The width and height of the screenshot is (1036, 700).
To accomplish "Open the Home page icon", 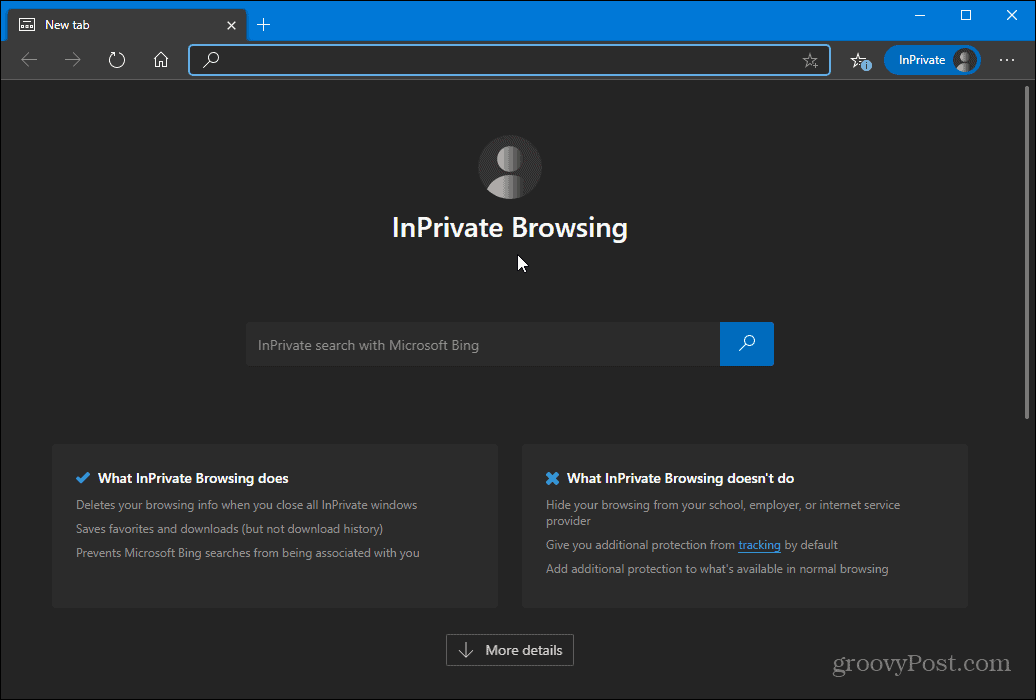I will tap(161, 60).
